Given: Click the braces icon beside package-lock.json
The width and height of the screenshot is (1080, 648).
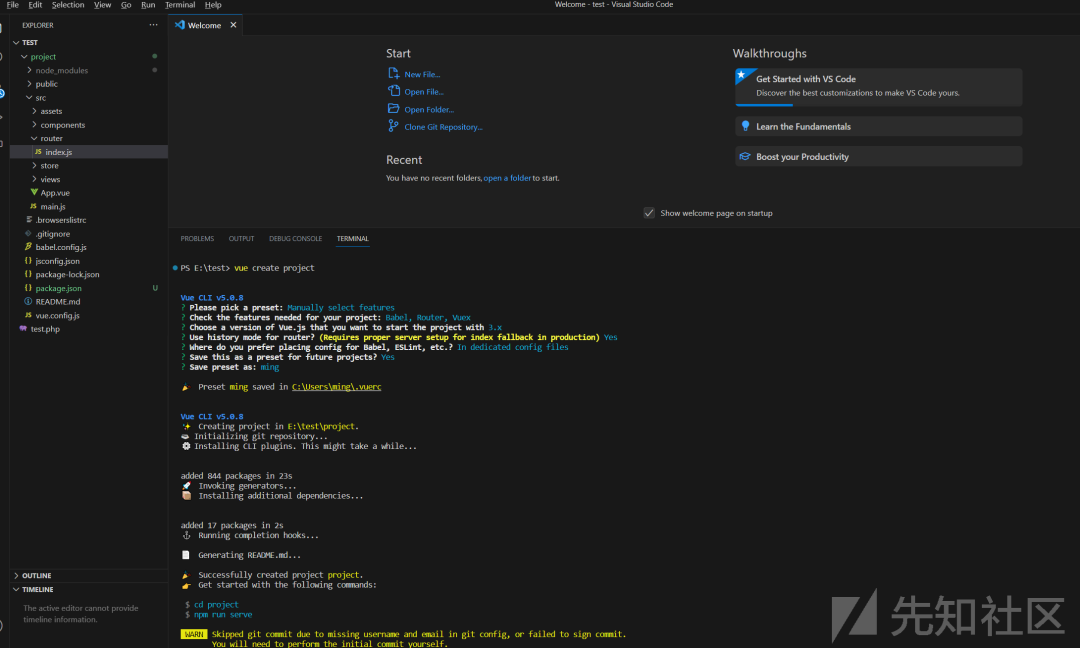Looking at the screenshot, I should [28, 274].
